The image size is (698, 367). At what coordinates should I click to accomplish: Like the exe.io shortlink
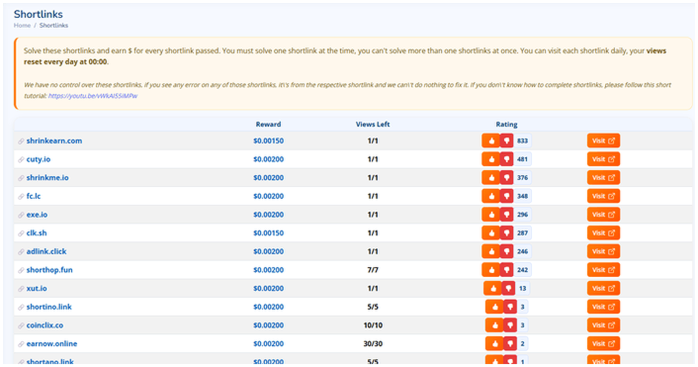coord(491,215)
